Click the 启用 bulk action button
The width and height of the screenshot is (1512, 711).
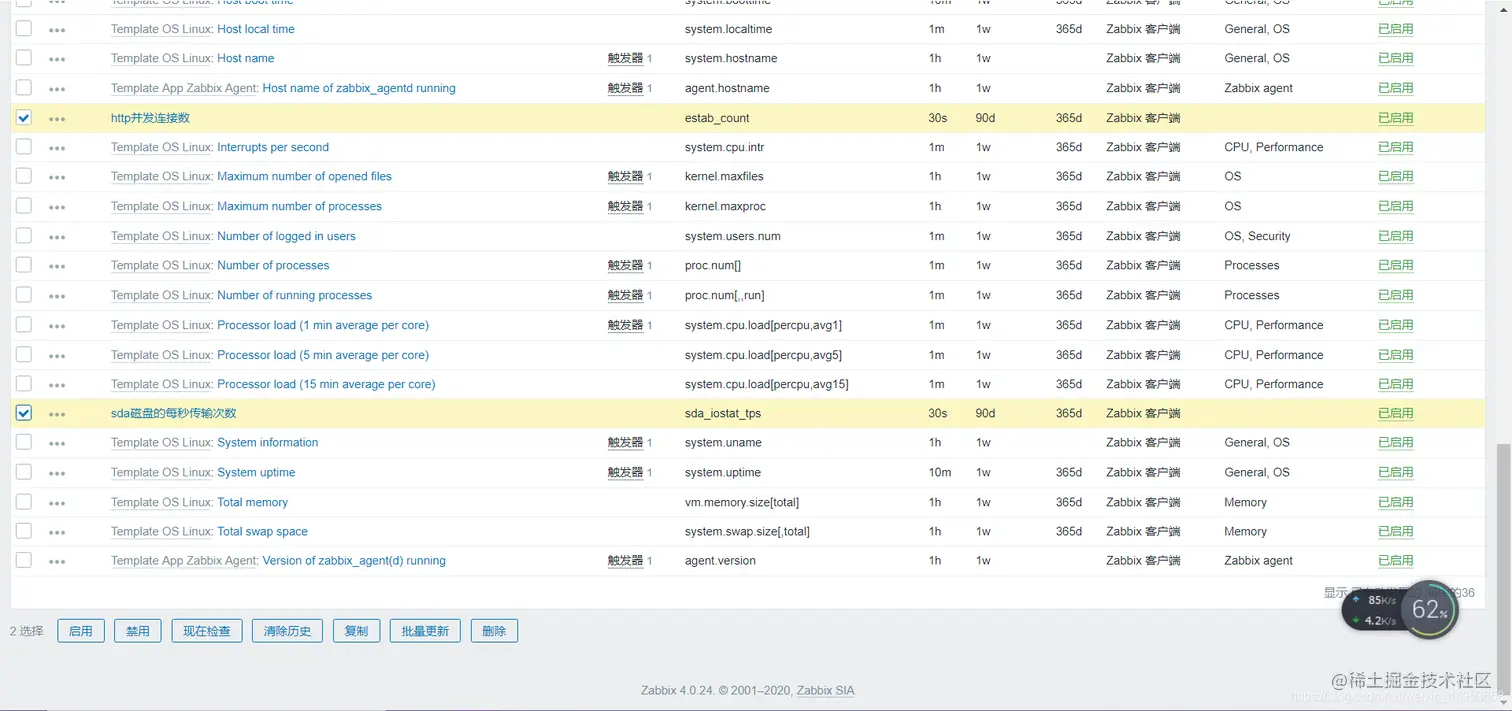tap(81, 631)
